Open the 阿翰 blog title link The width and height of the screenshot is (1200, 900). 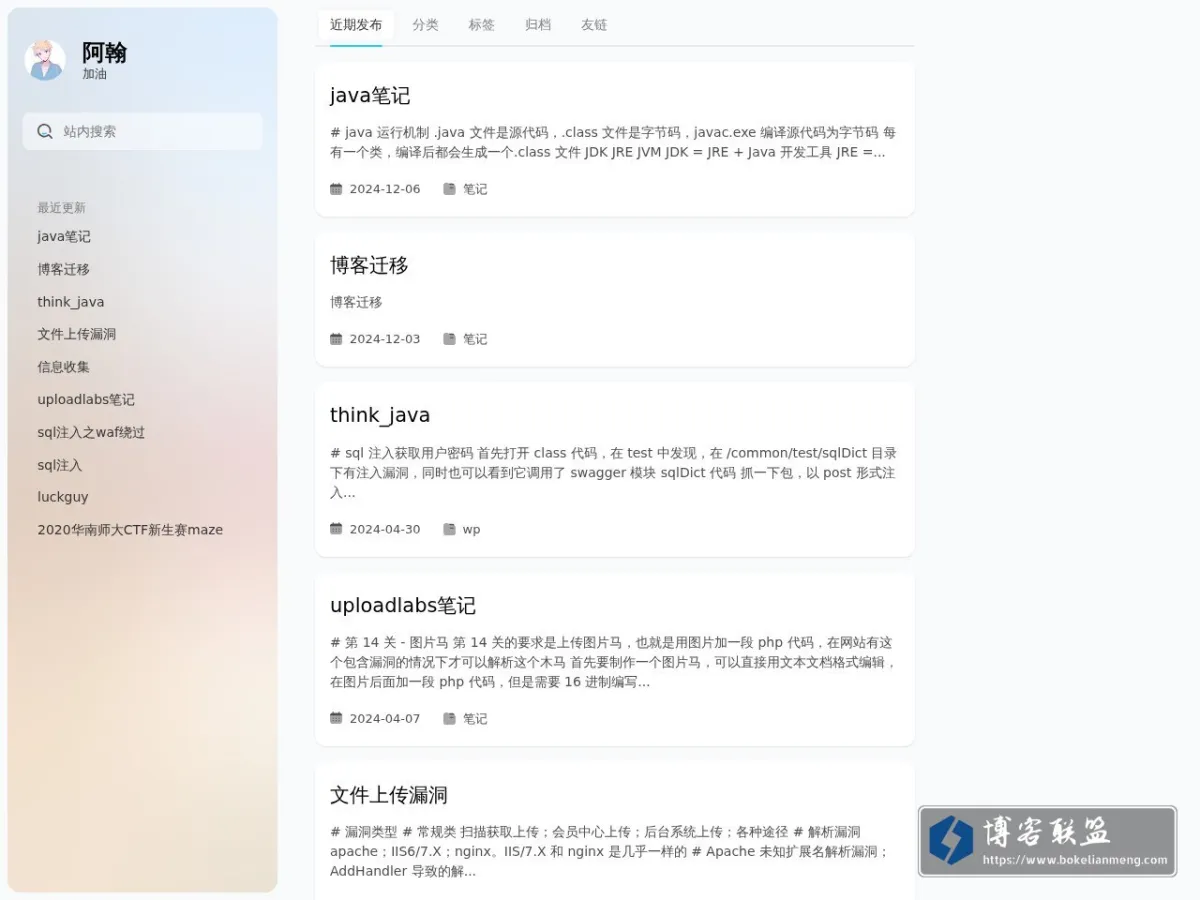tap(104, 52)
